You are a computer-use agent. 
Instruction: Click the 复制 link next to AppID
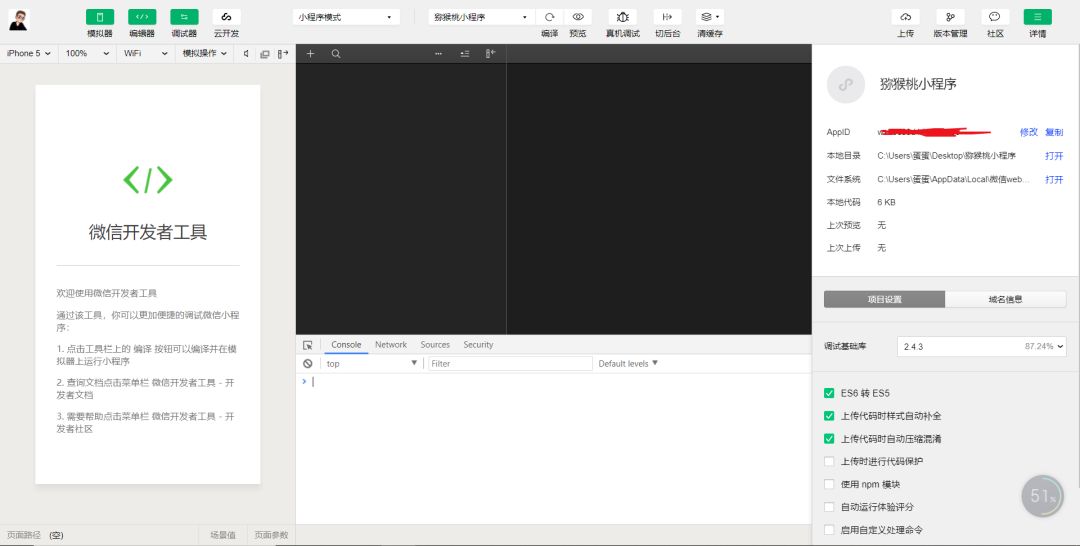[x=1054, y=132]
